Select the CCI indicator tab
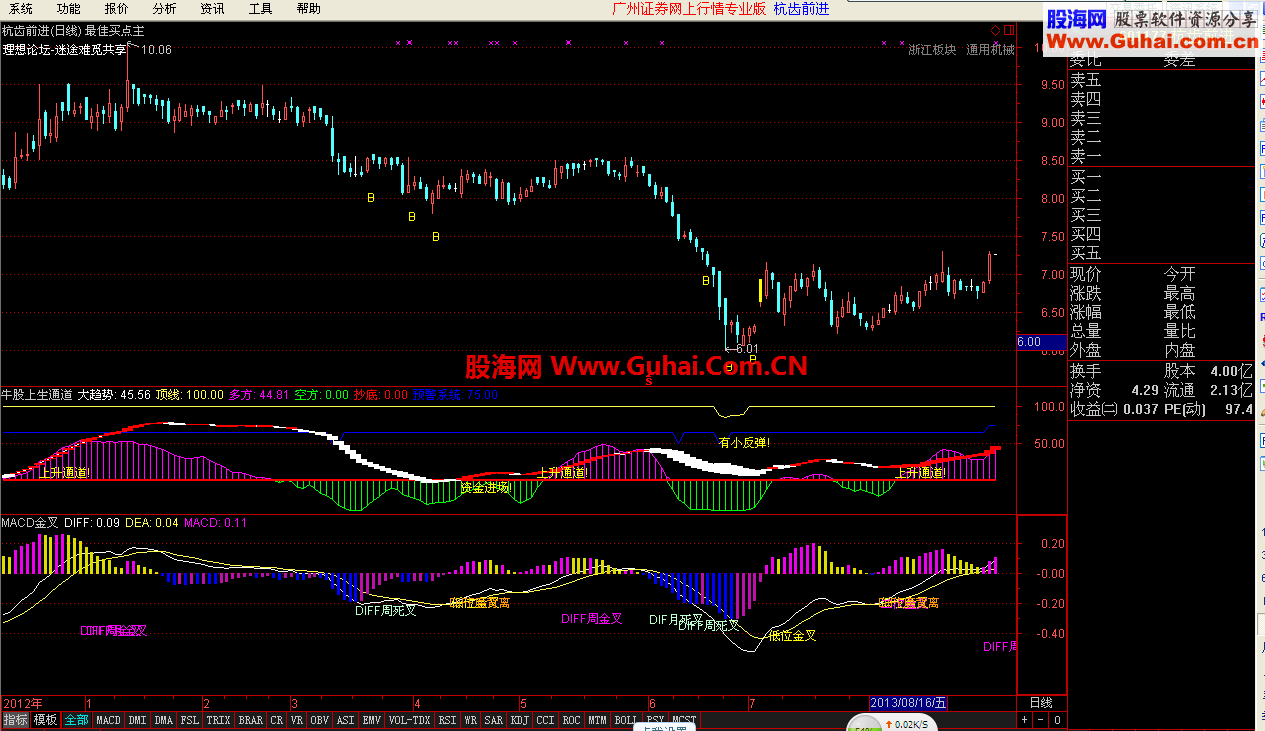 (x=546, y=720)
